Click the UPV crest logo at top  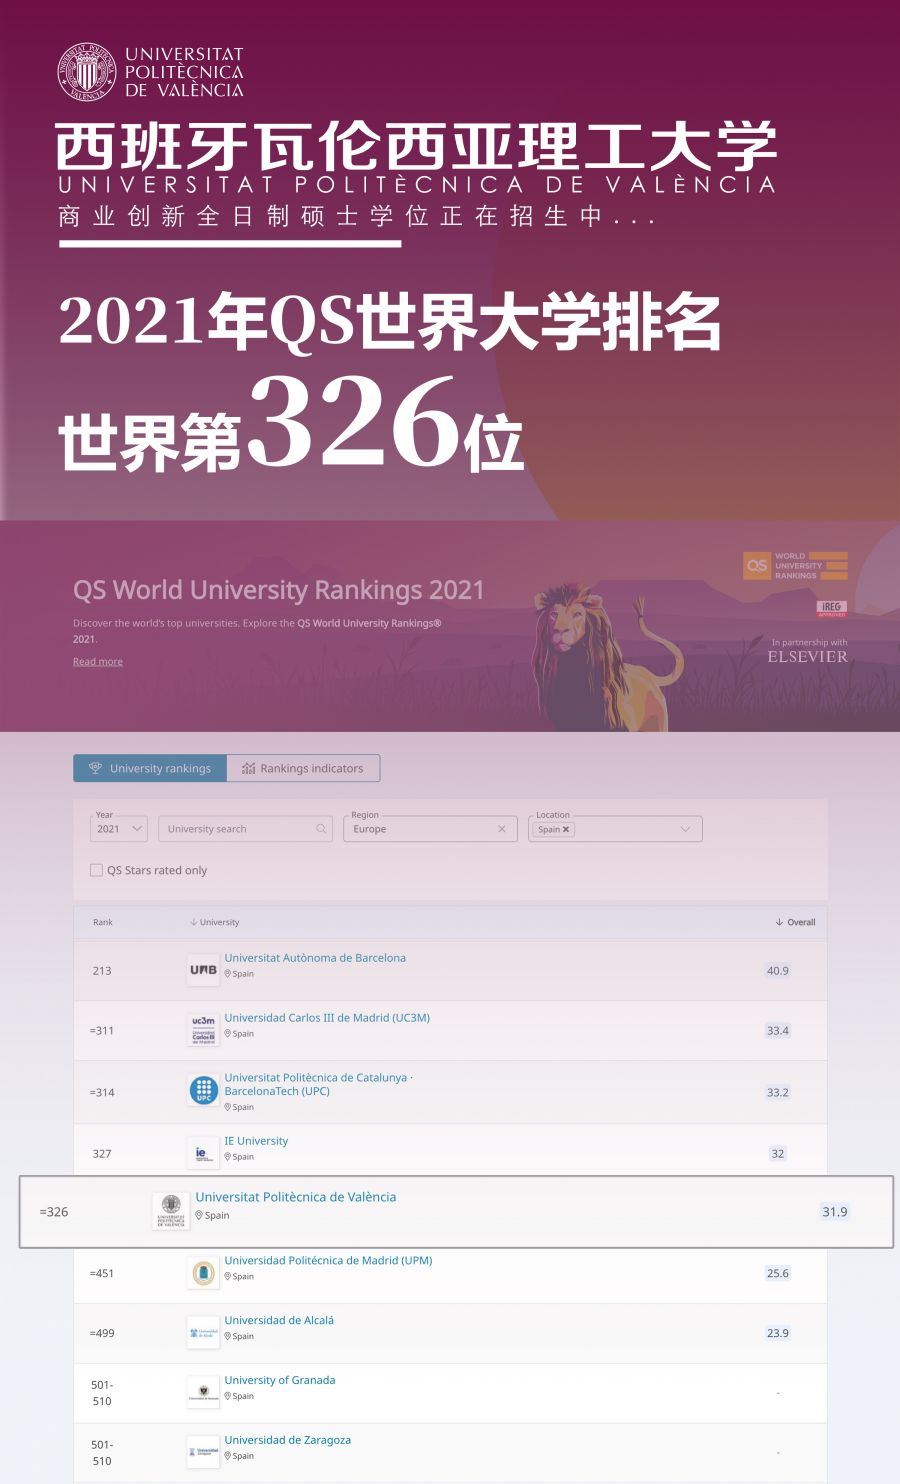click(x=88, y=72)
